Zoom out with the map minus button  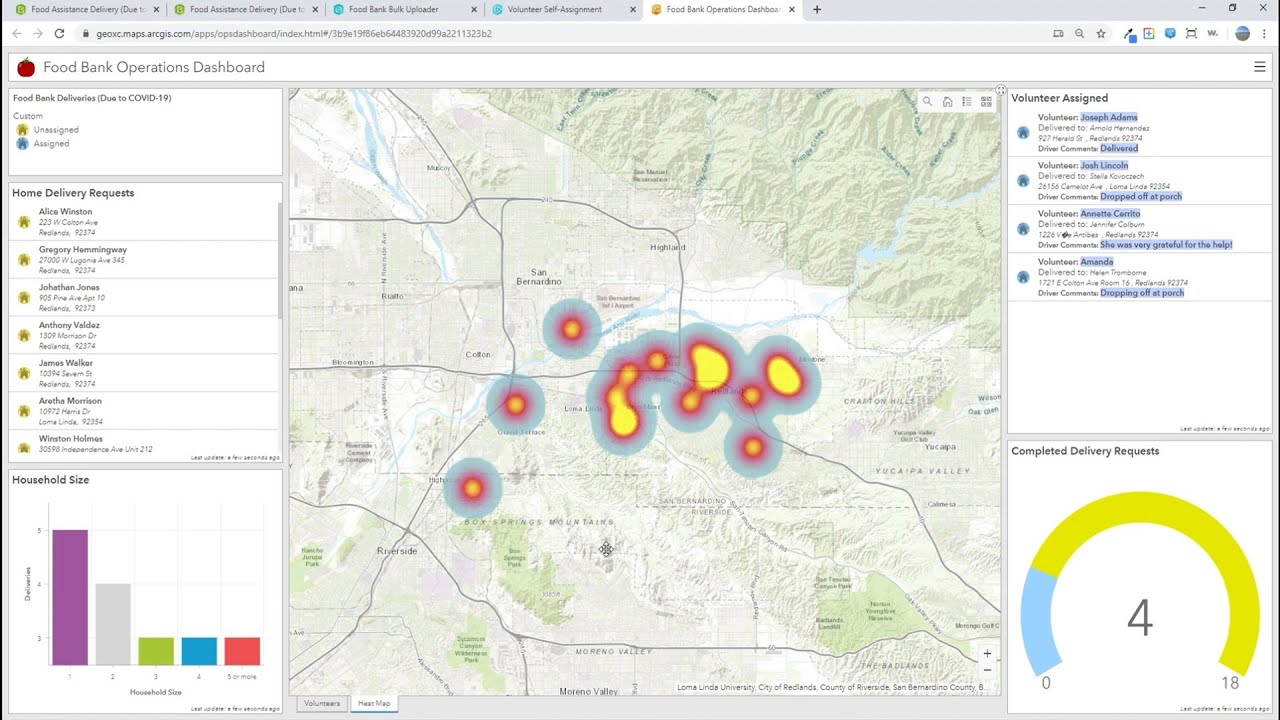987,670
